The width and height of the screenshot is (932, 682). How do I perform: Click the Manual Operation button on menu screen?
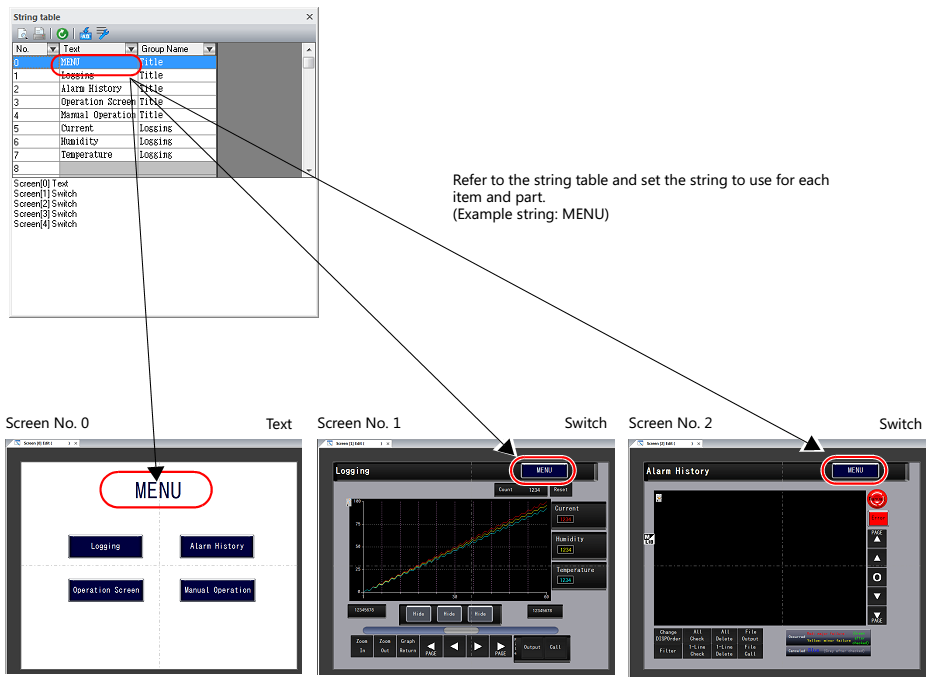tap(218, 590)
